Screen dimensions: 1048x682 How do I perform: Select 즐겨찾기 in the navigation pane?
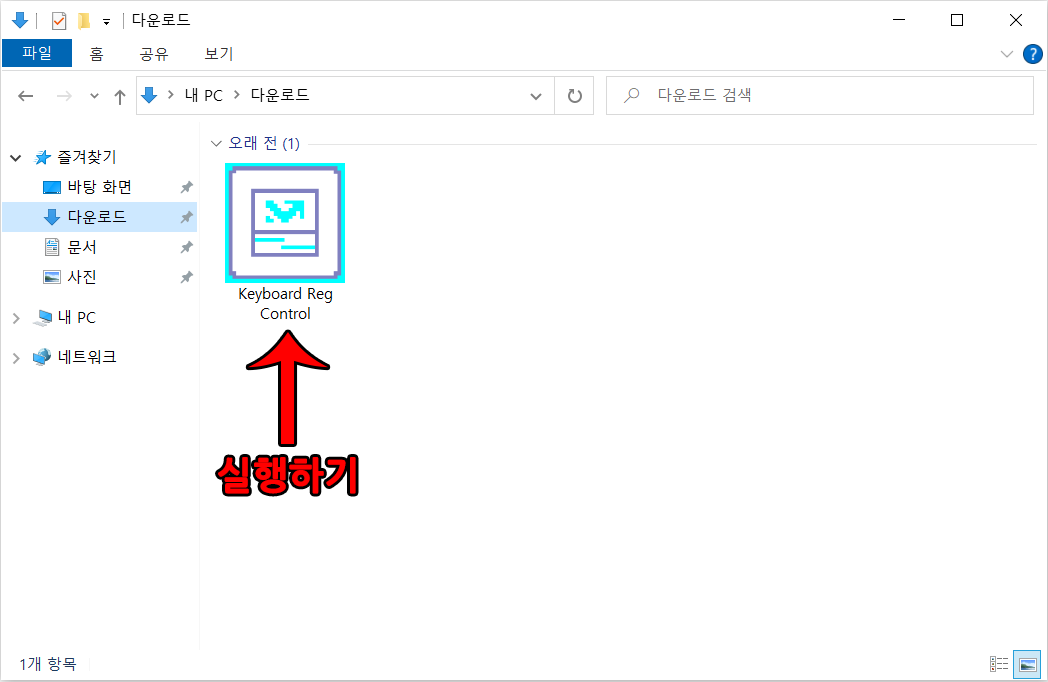click(87, 157)
